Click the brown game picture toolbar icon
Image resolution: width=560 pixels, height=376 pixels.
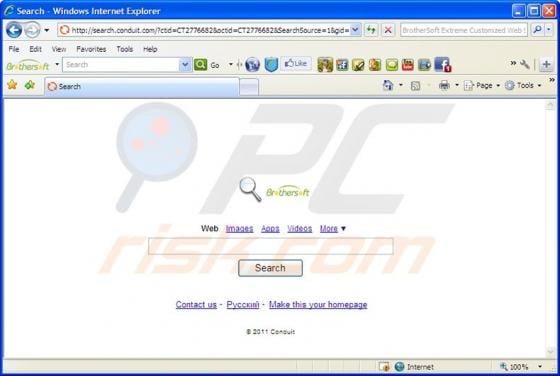(325, 65)
